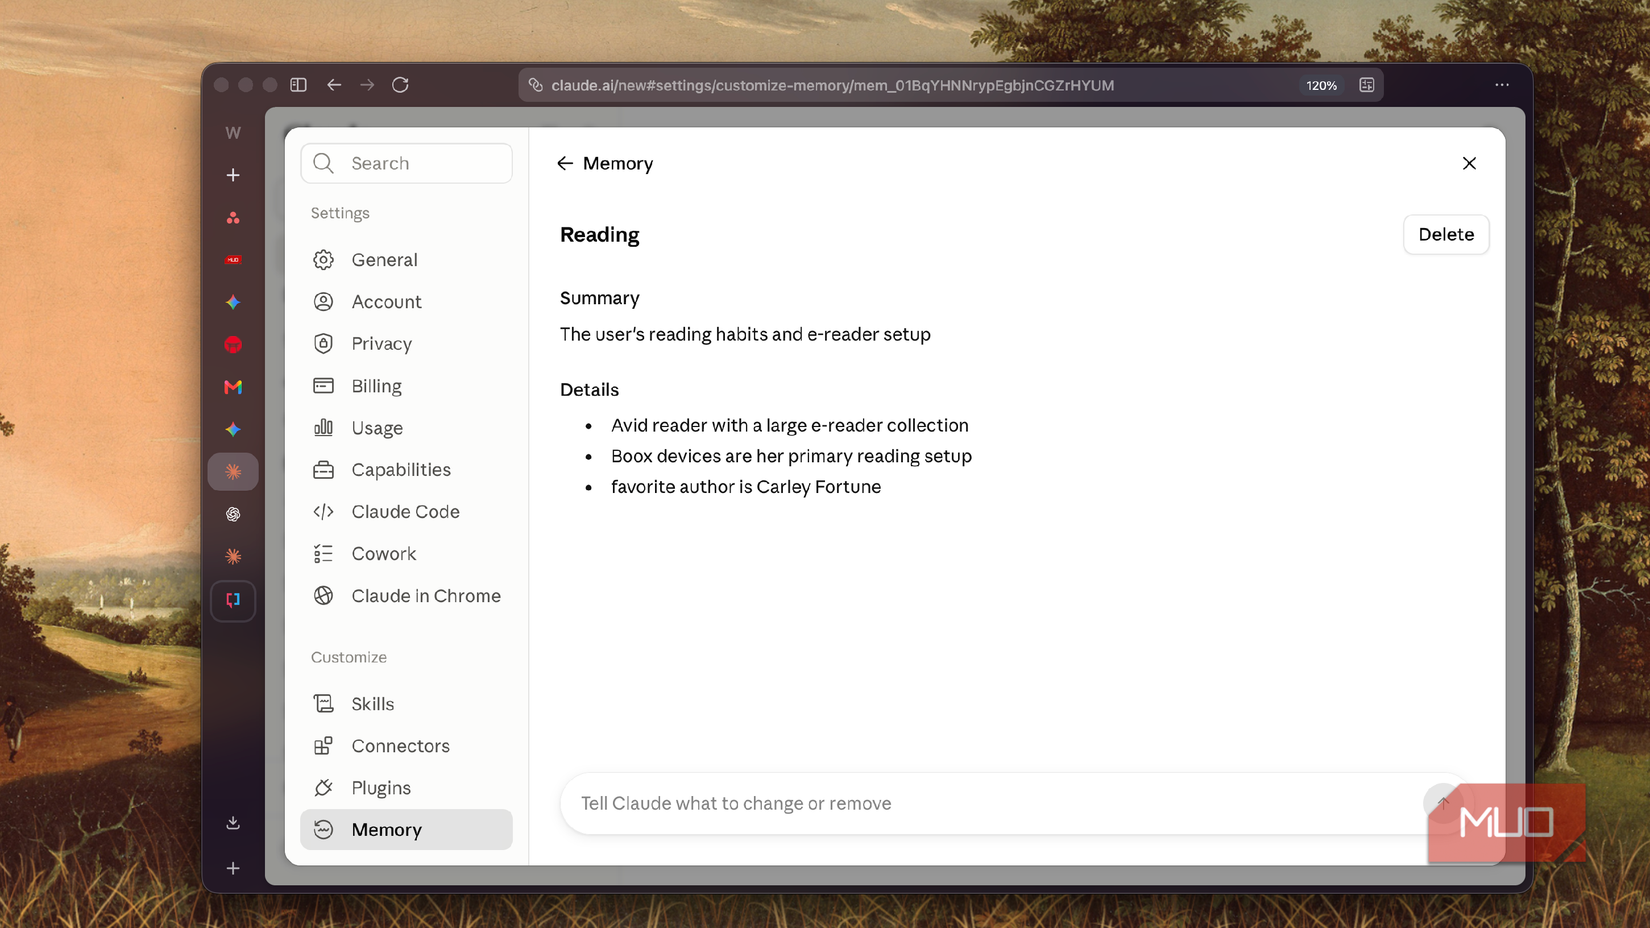
Task: Open Account settings
Action: click(x=406, y=302)
